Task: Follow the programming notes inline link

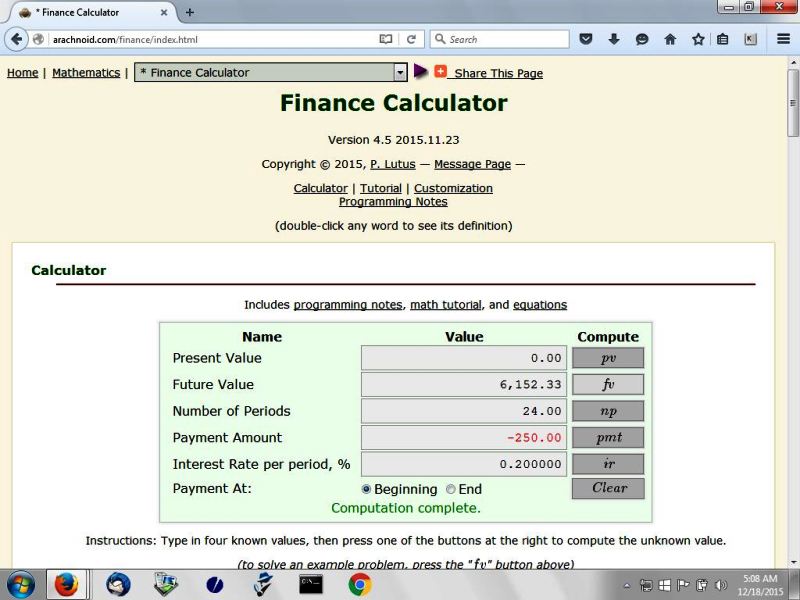Action: click(x=348, y=305)
